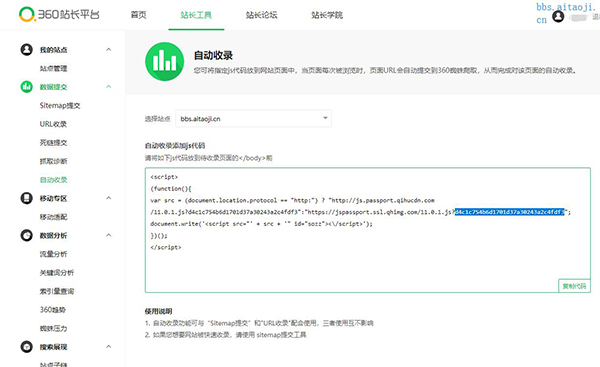
Task: Collapse the 移动专区 section chevron
Action: click(109, 198)
